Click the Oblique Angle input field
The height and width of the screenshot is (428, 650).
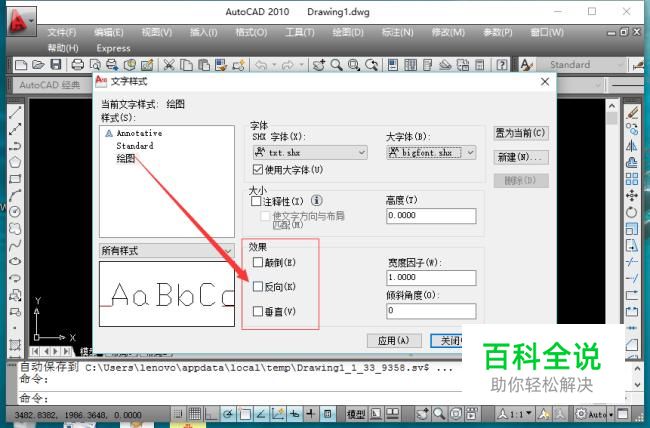[x=431, y=311]
